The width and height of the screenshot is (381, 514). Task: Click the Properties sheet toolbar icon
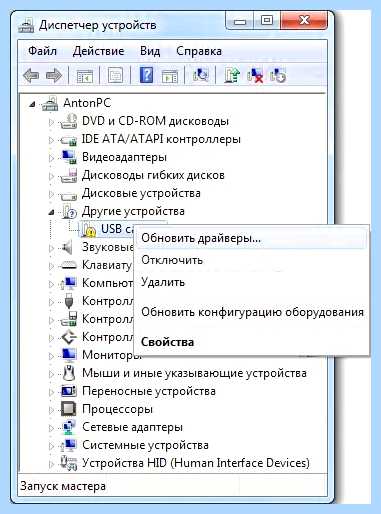click(115, 76)
